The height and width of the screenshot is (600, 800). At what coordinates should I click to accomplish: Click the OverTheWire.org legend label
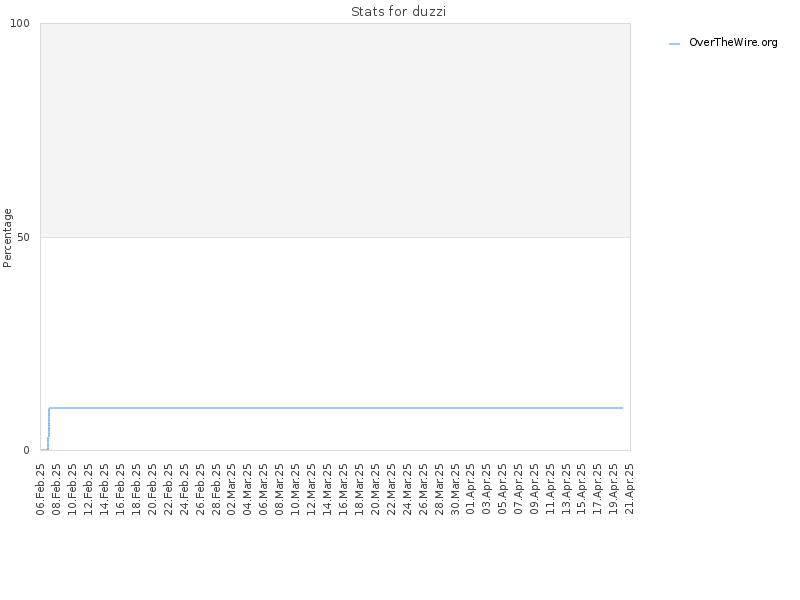pyautogui.click(x=733, y=43)
